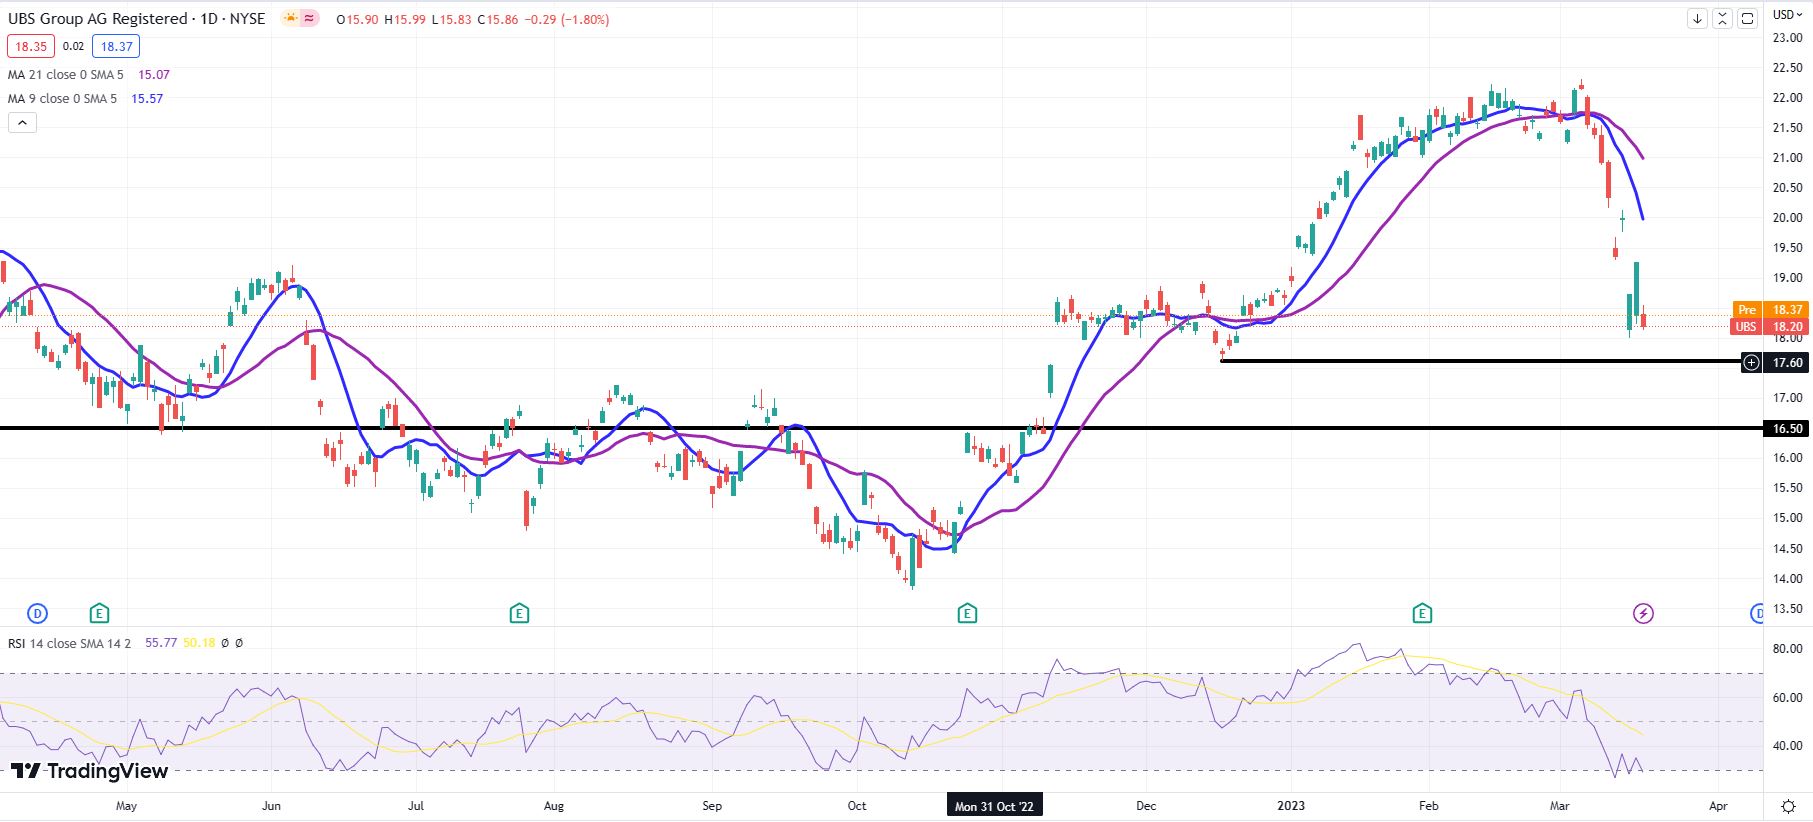Viewport: 1813px width, 822px height.
Task: Click the 23.00 price scale value
Action: (x=1787, y=38)
